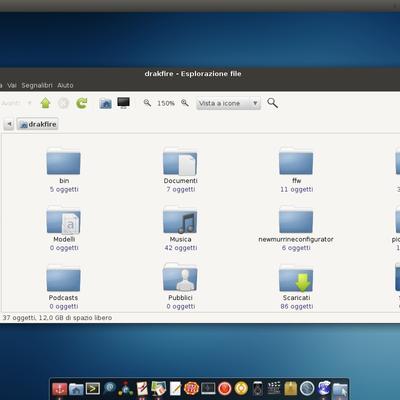Zoom out with the minus magnifier
Screen dimensions: 400x400
[x=147, y=103]
